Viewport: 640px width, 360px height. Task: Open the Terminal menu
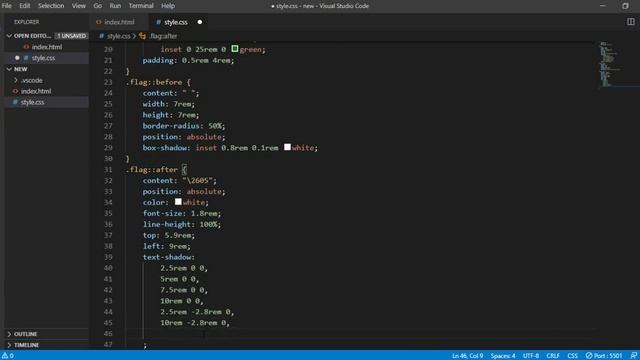(x=141, y=6)
